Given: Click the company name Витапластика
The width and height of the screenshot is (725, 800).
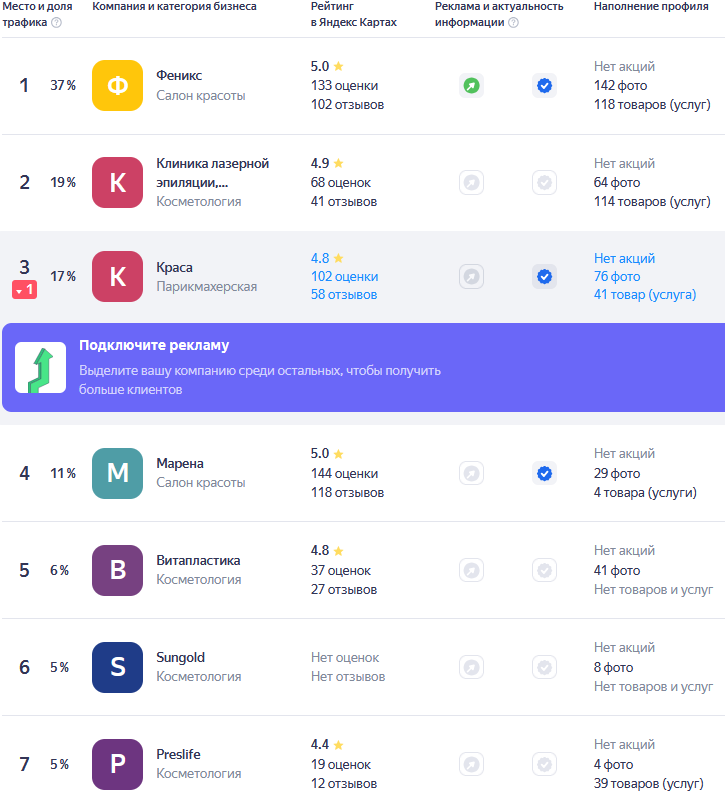Looking at the screenshot, I should (198, 560).
